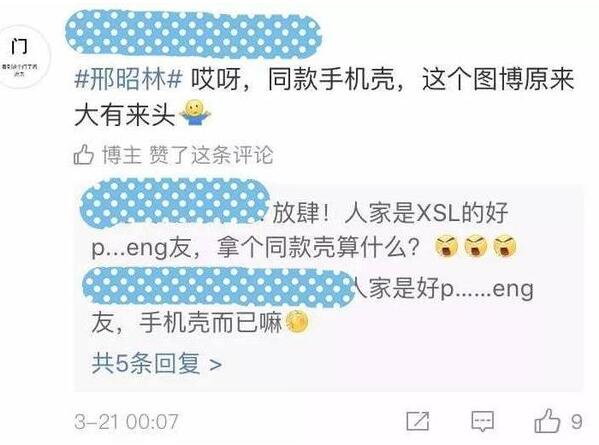Open the reply speech-bubble icon
The height and width of the screenshot is (445, 599).
483,422
